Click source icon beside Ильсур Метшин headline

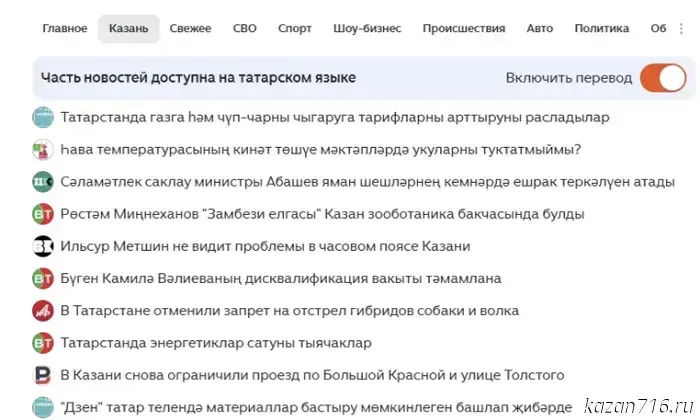coord(43,246)
